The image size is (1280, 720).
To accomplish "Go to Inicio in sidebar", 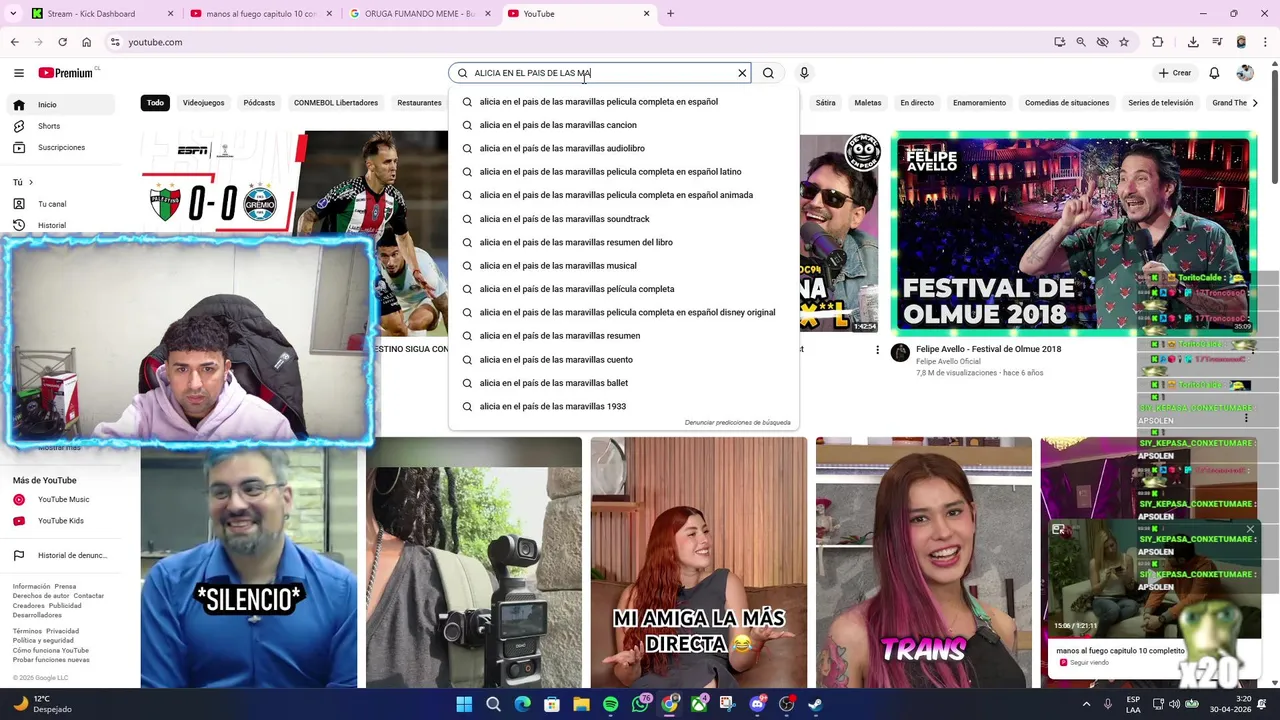I will click(x=62, y=104).
